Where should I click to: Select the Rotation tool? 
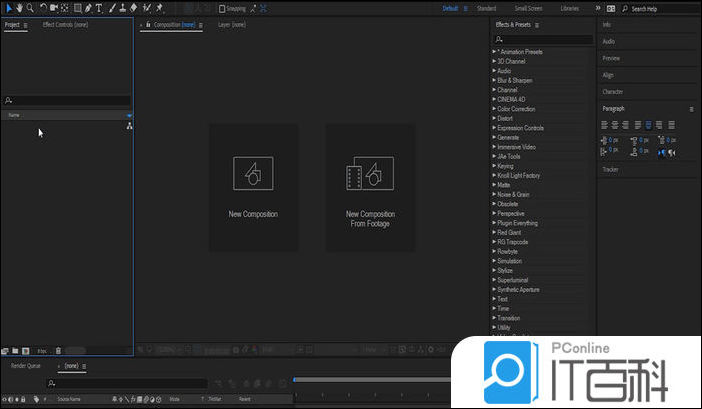(x=43, y=8)
